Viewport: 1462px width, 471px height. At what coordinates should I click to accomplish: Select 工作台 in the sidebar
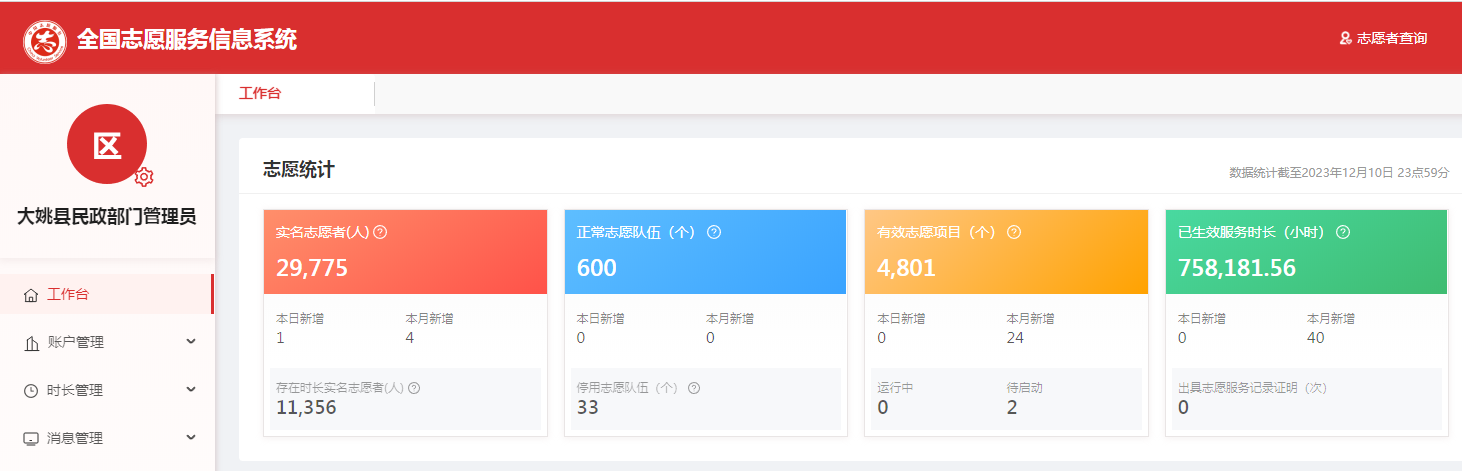click(68, 295)
